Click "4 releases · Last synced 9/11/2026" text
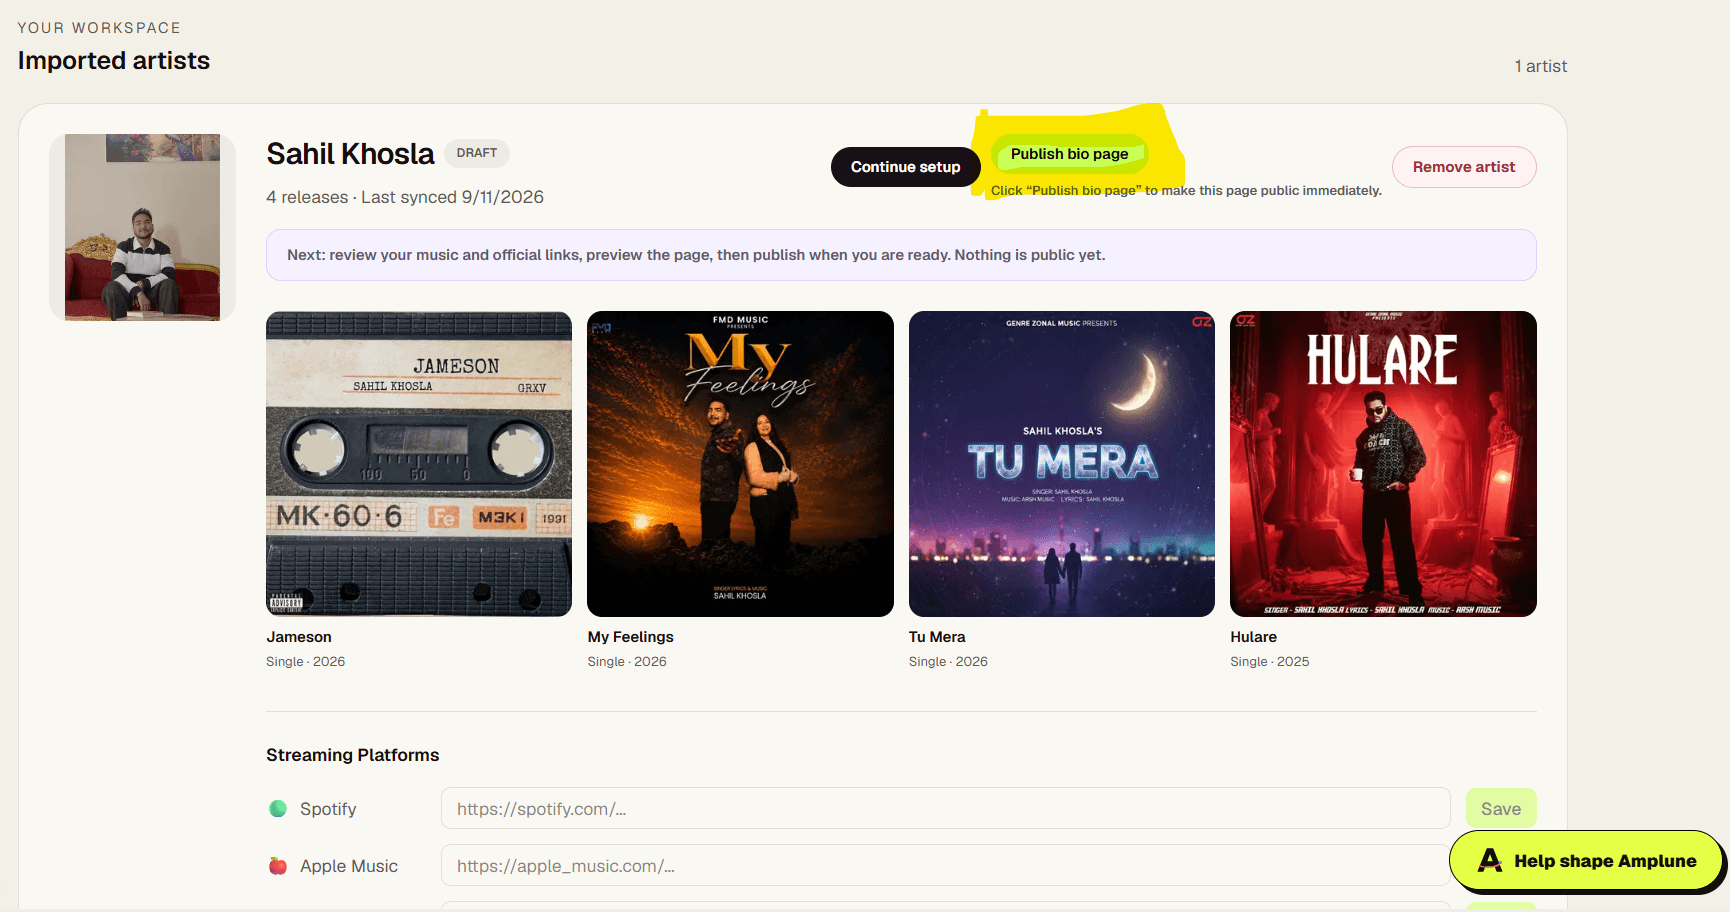1730x912 pixels. 405,197
